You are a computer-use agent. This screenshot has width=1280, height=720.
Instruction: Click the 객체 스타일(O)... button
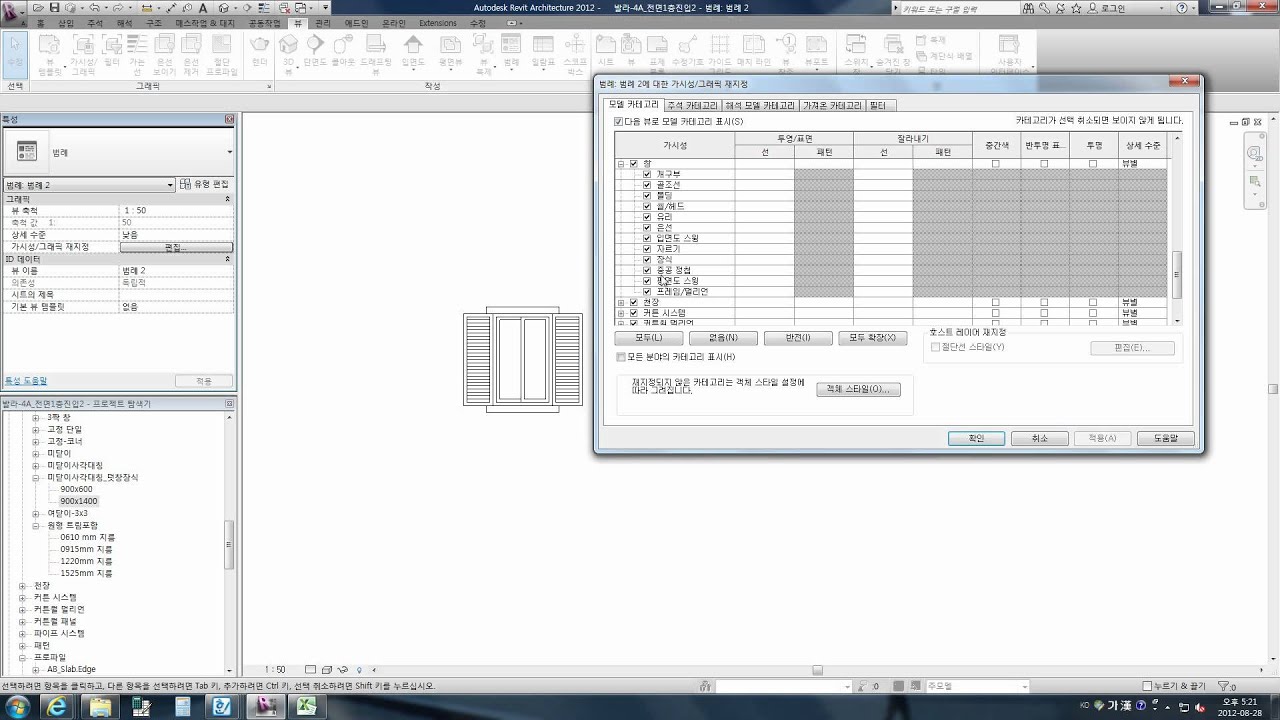coord(859,389)
